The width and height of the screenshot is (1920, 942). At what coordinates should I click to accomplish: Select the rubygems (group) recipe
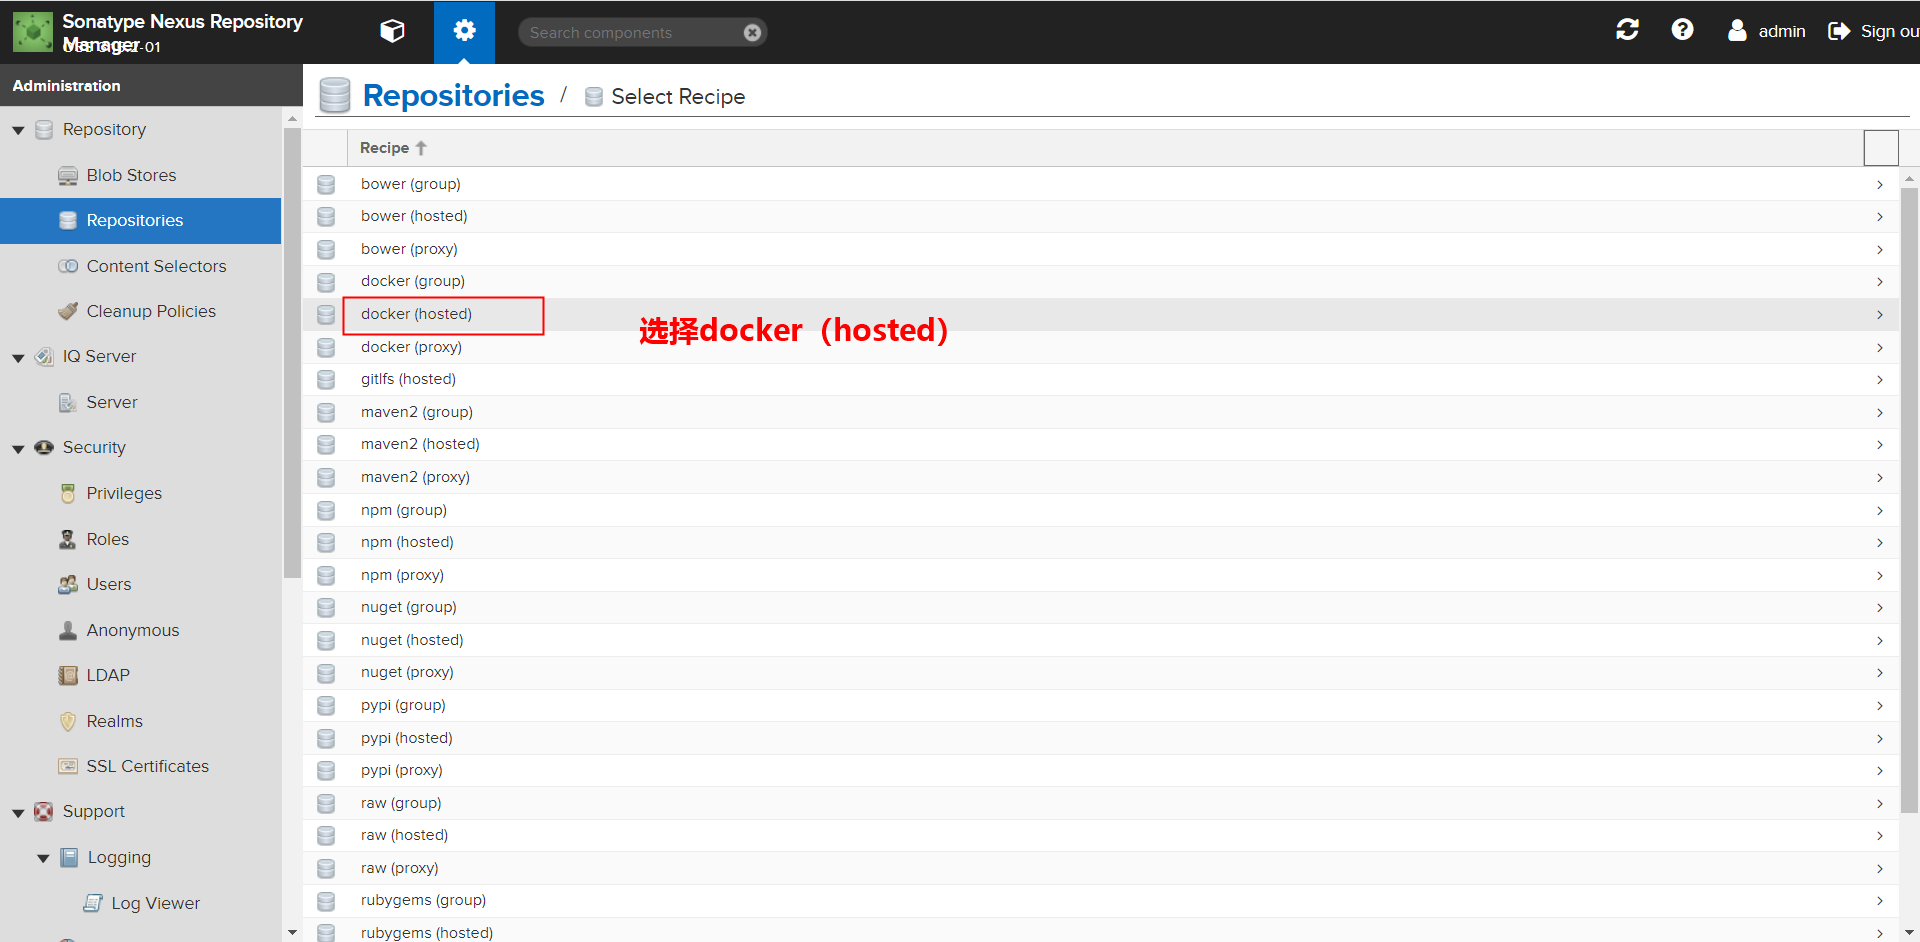pos(1100,900)
